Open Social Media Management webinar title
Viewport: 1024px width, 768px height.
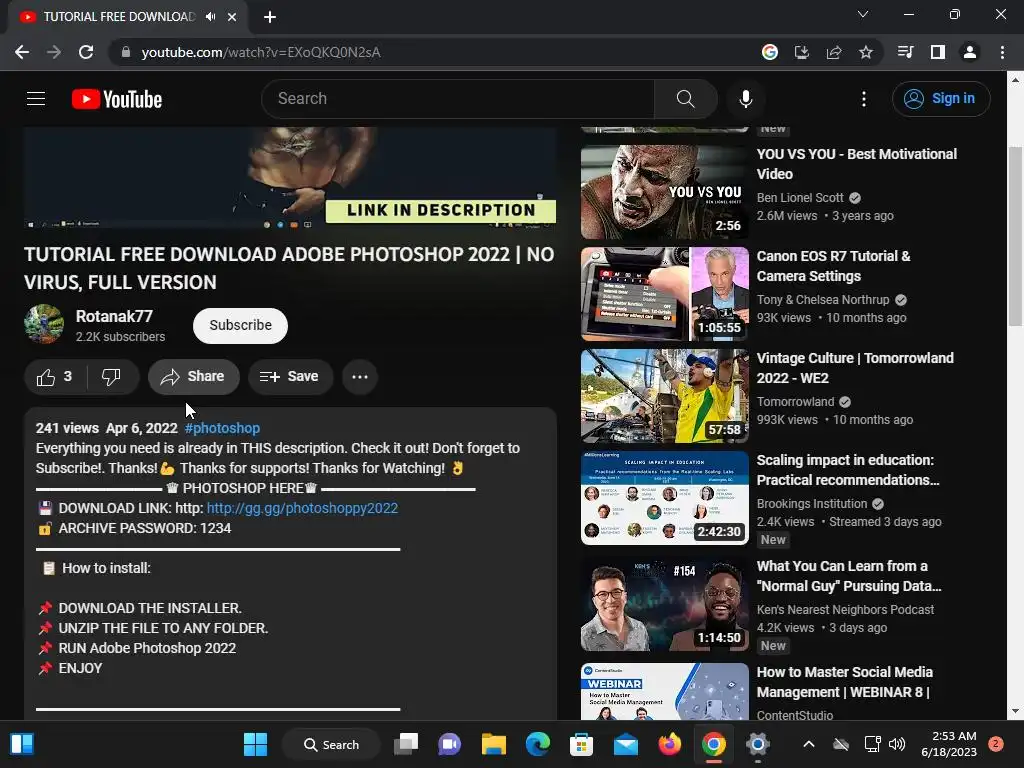[x=844, y=682]
